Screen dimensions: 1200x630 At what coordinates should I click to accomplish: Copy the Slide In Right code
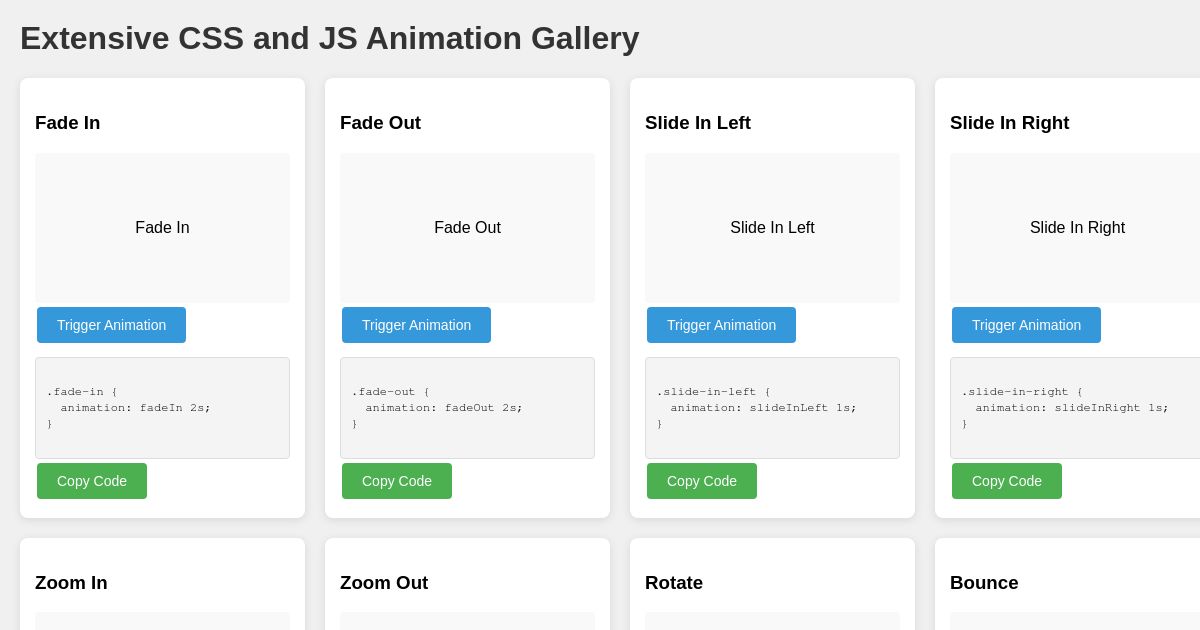point(1007,481)
